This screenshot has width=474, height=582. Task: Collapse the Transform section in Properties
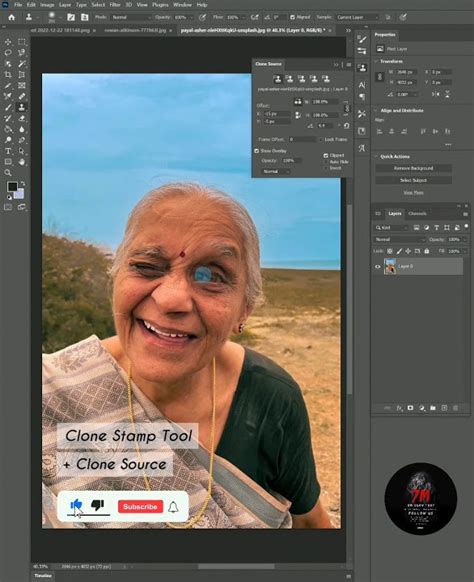[376, 61]
